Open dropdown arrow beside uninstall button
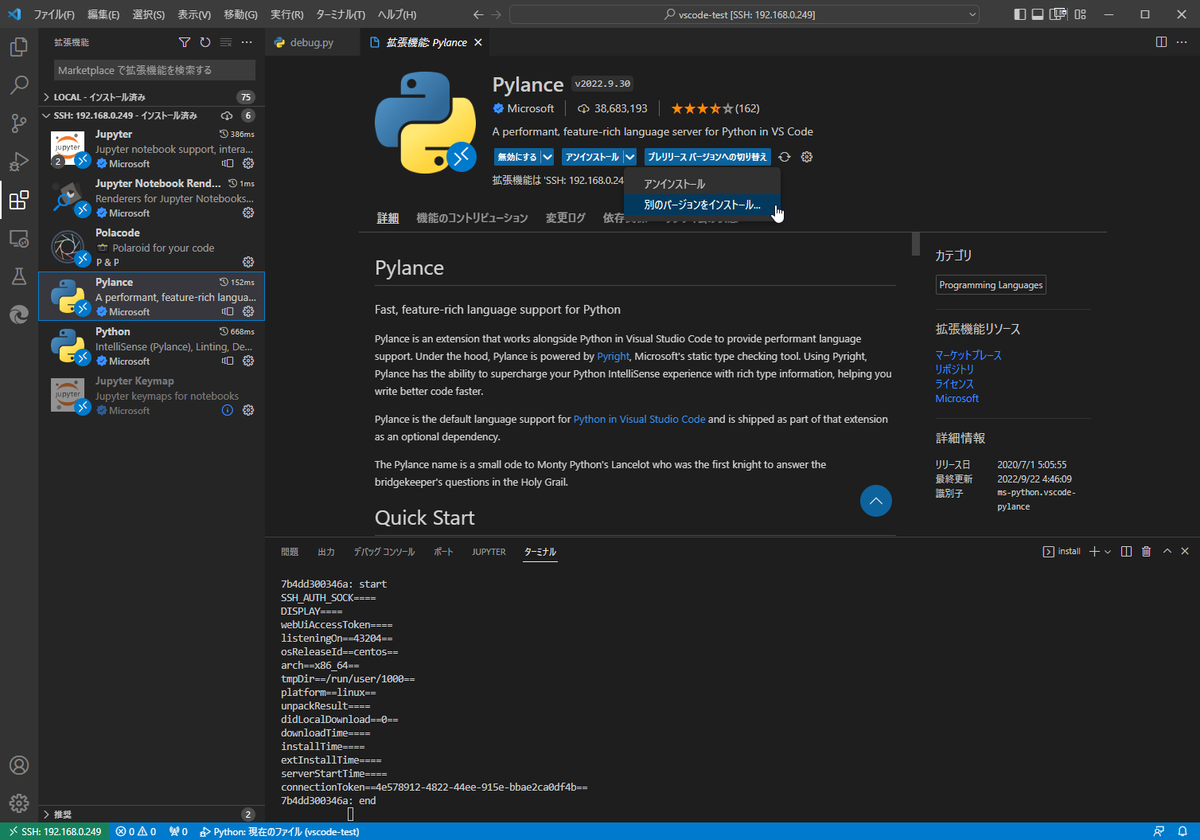Viewport: 1200px width, 840px height. tap(630, 157)
